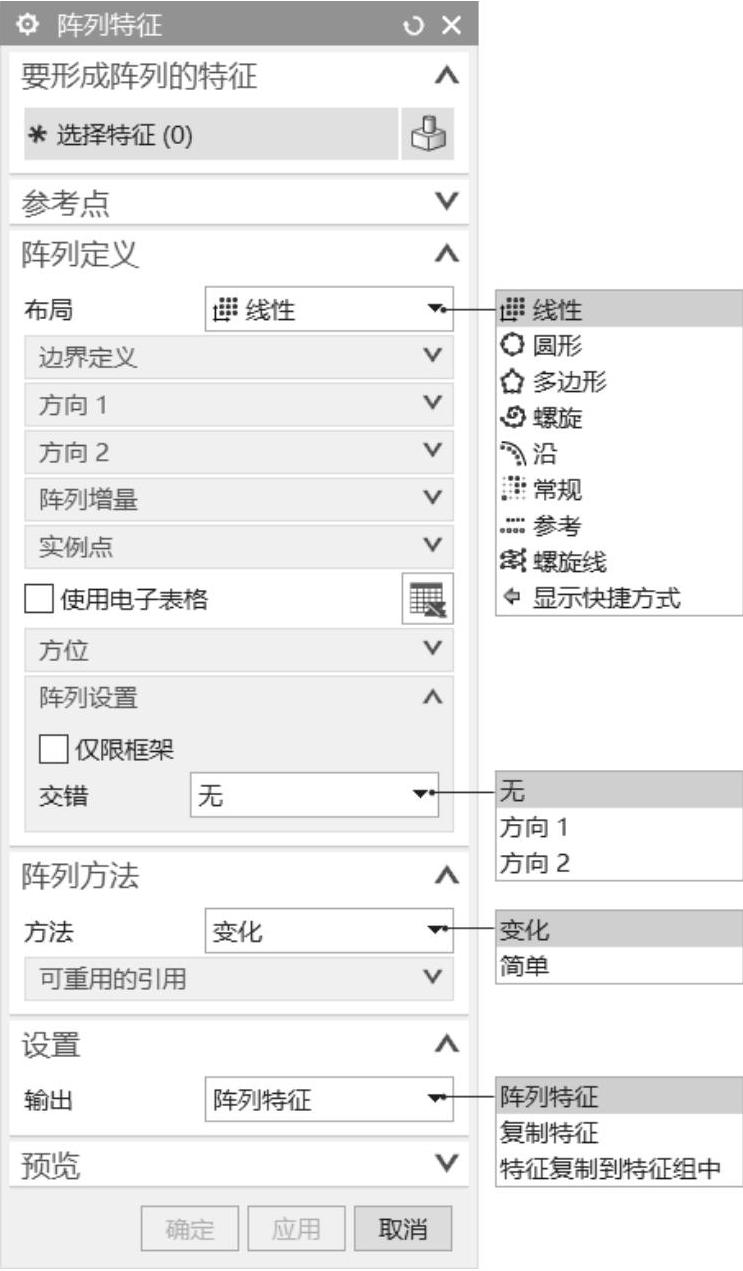The height and width of the screenshot is (1271, 743).
Task: Click the 选择特征 (0) selection field
Action: tap(211, 135)
